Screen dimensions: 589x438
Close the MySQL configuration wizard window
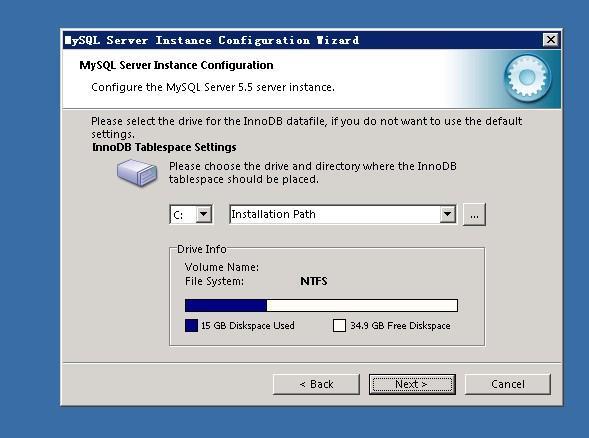click(551, 40)
